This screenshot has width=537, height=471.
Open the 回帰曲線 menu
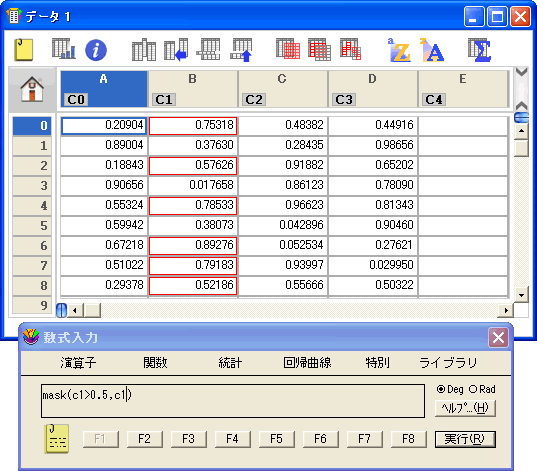coord(307,362)
